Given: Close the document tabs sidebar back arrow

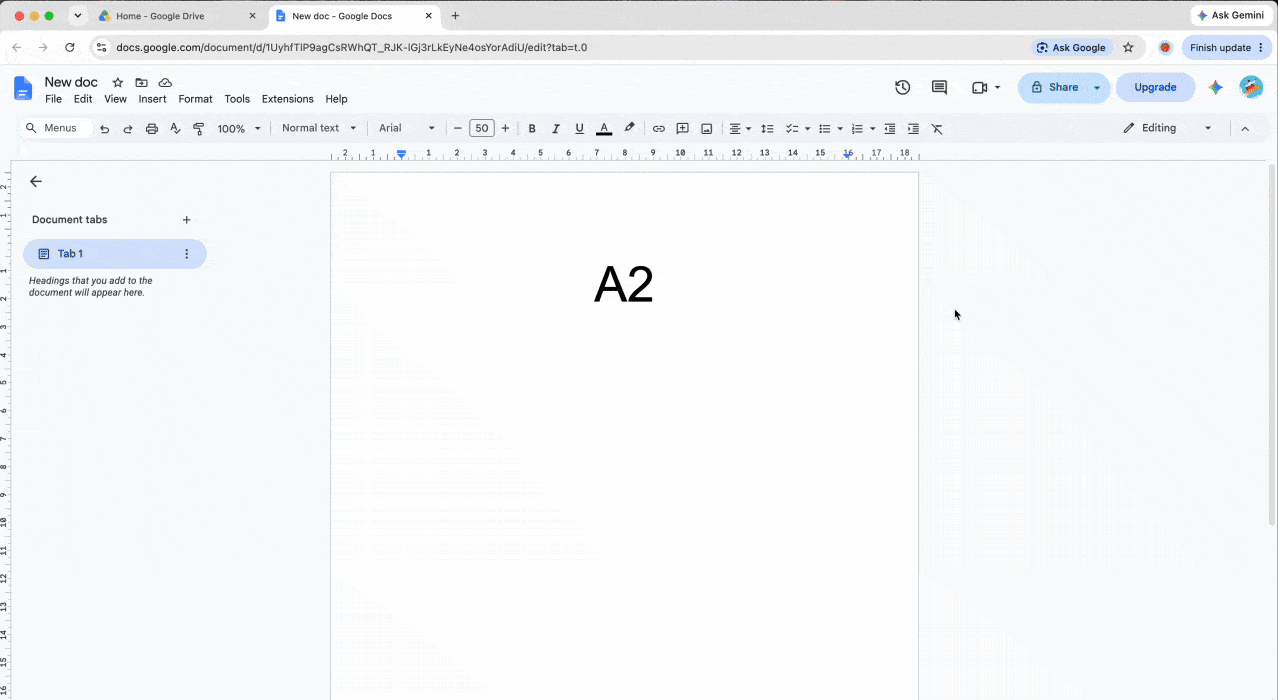Looking at the screenshot, I should (x=36, y=181).
